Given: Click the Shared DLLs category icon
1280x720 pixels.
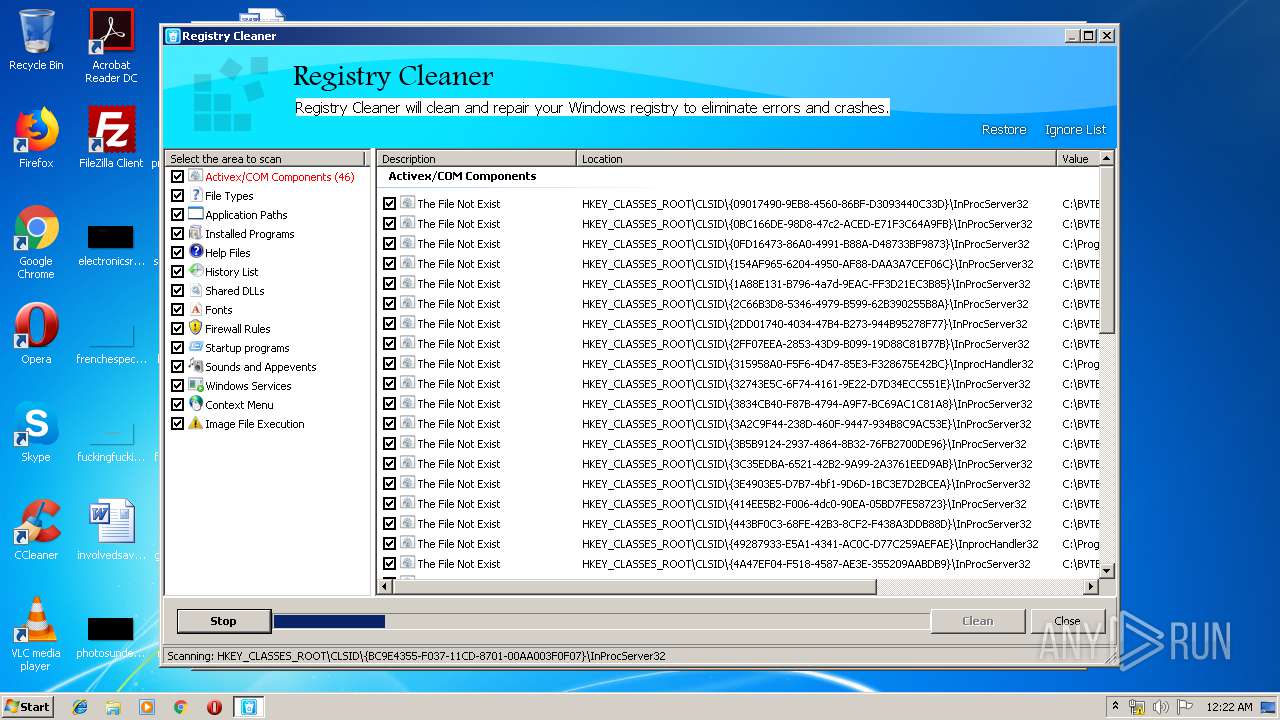Looking at the screenshot, I should (x=196, y=290).
